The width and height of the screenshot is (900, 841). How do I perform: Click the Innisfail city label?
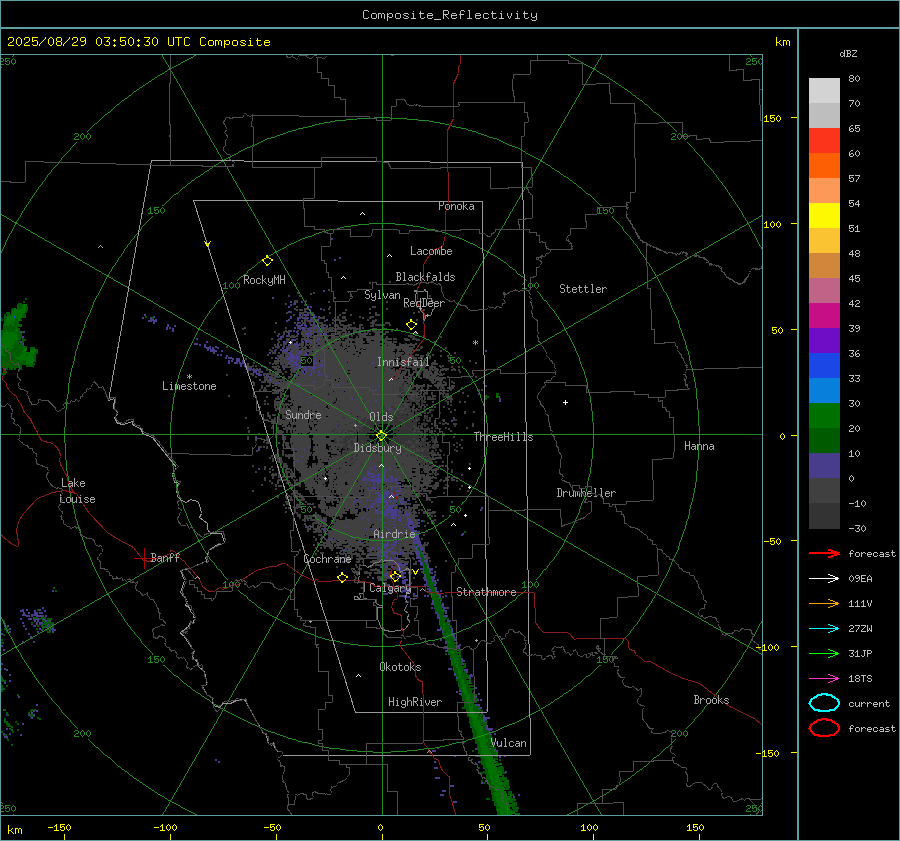(403, 362)
